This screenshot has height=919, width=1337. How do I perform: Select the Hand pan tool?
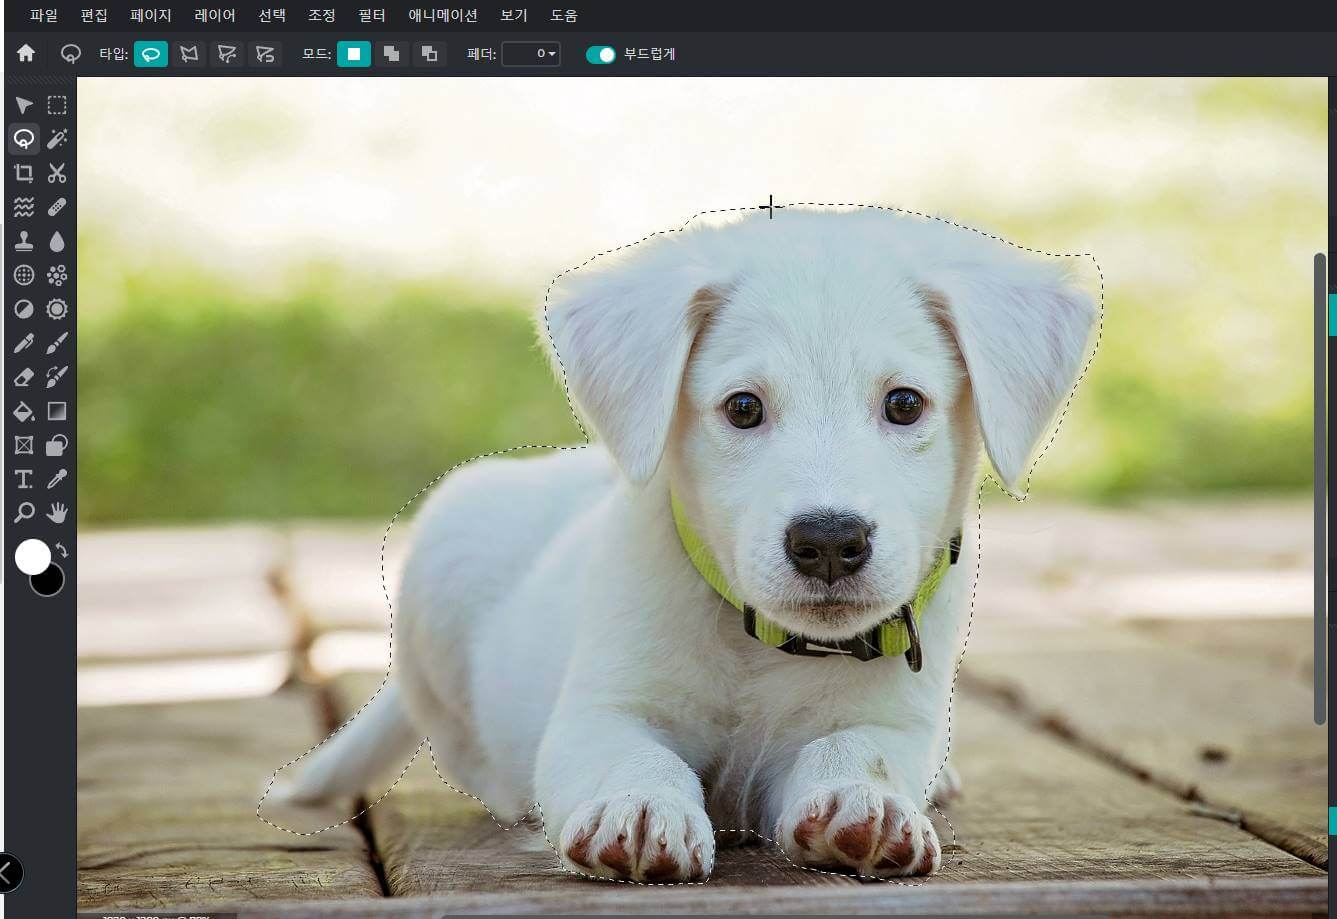point(57,513)
